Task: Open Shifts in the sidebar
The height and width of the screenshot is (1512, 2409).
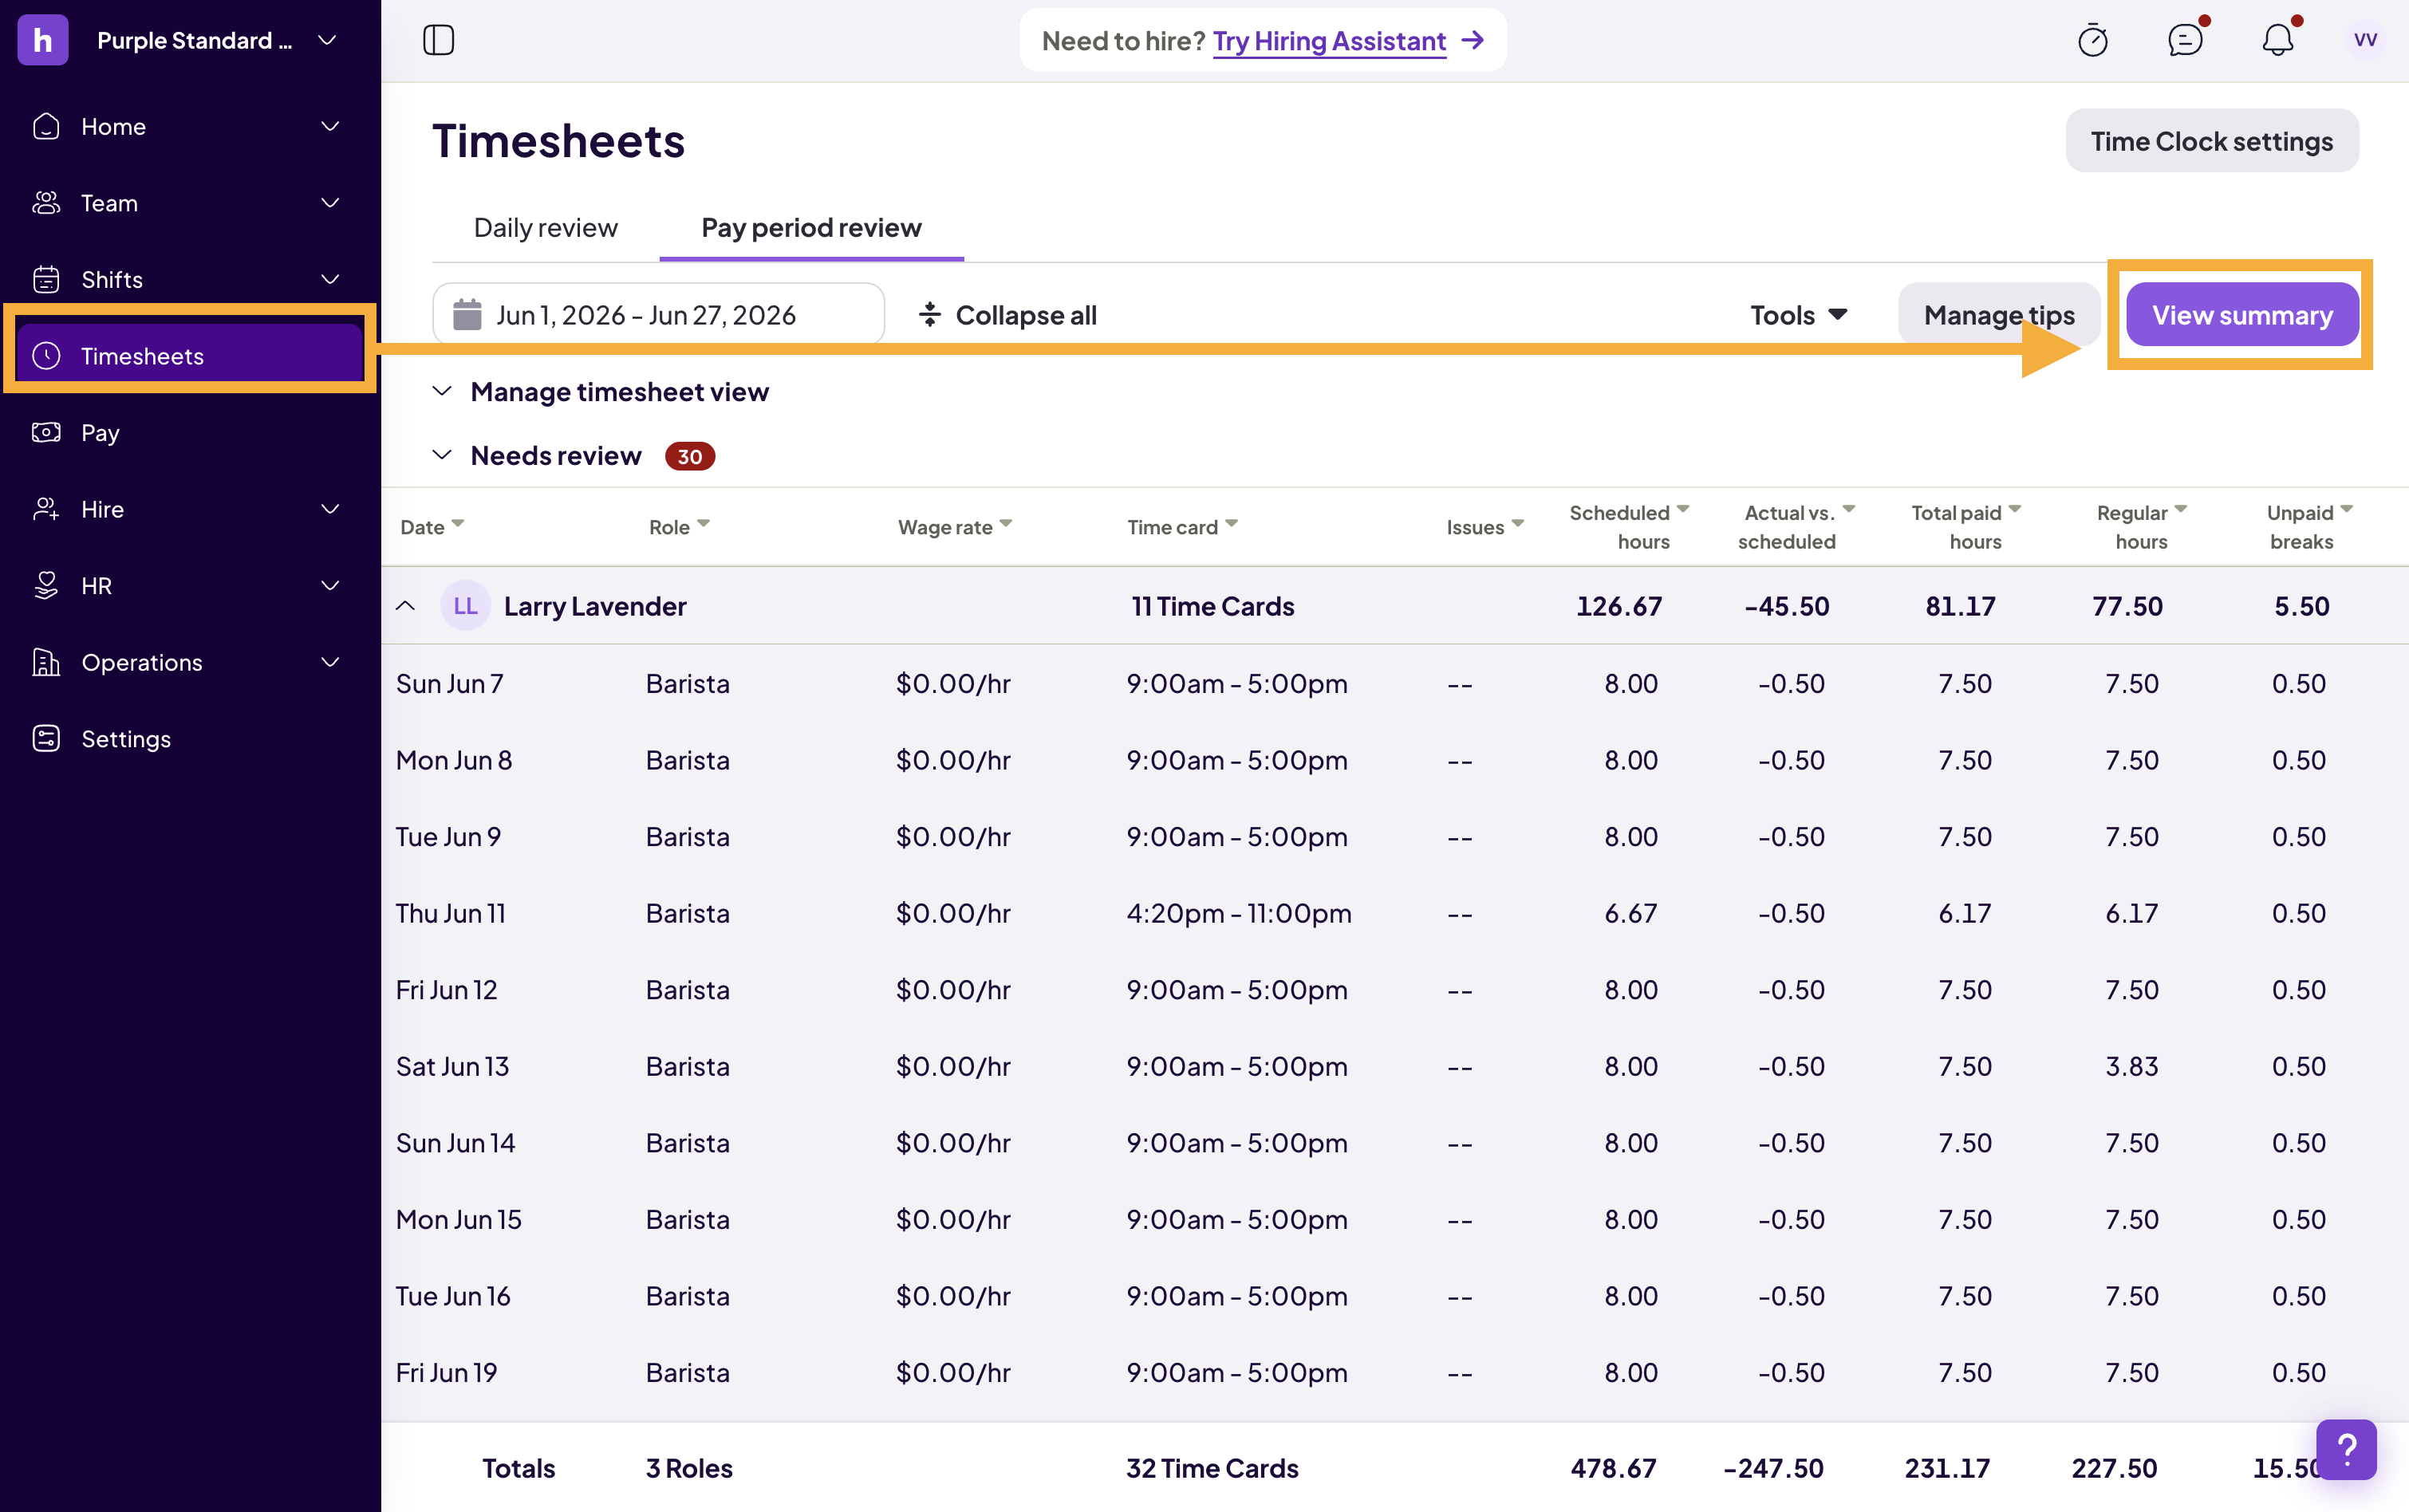Action: (190, 280)
